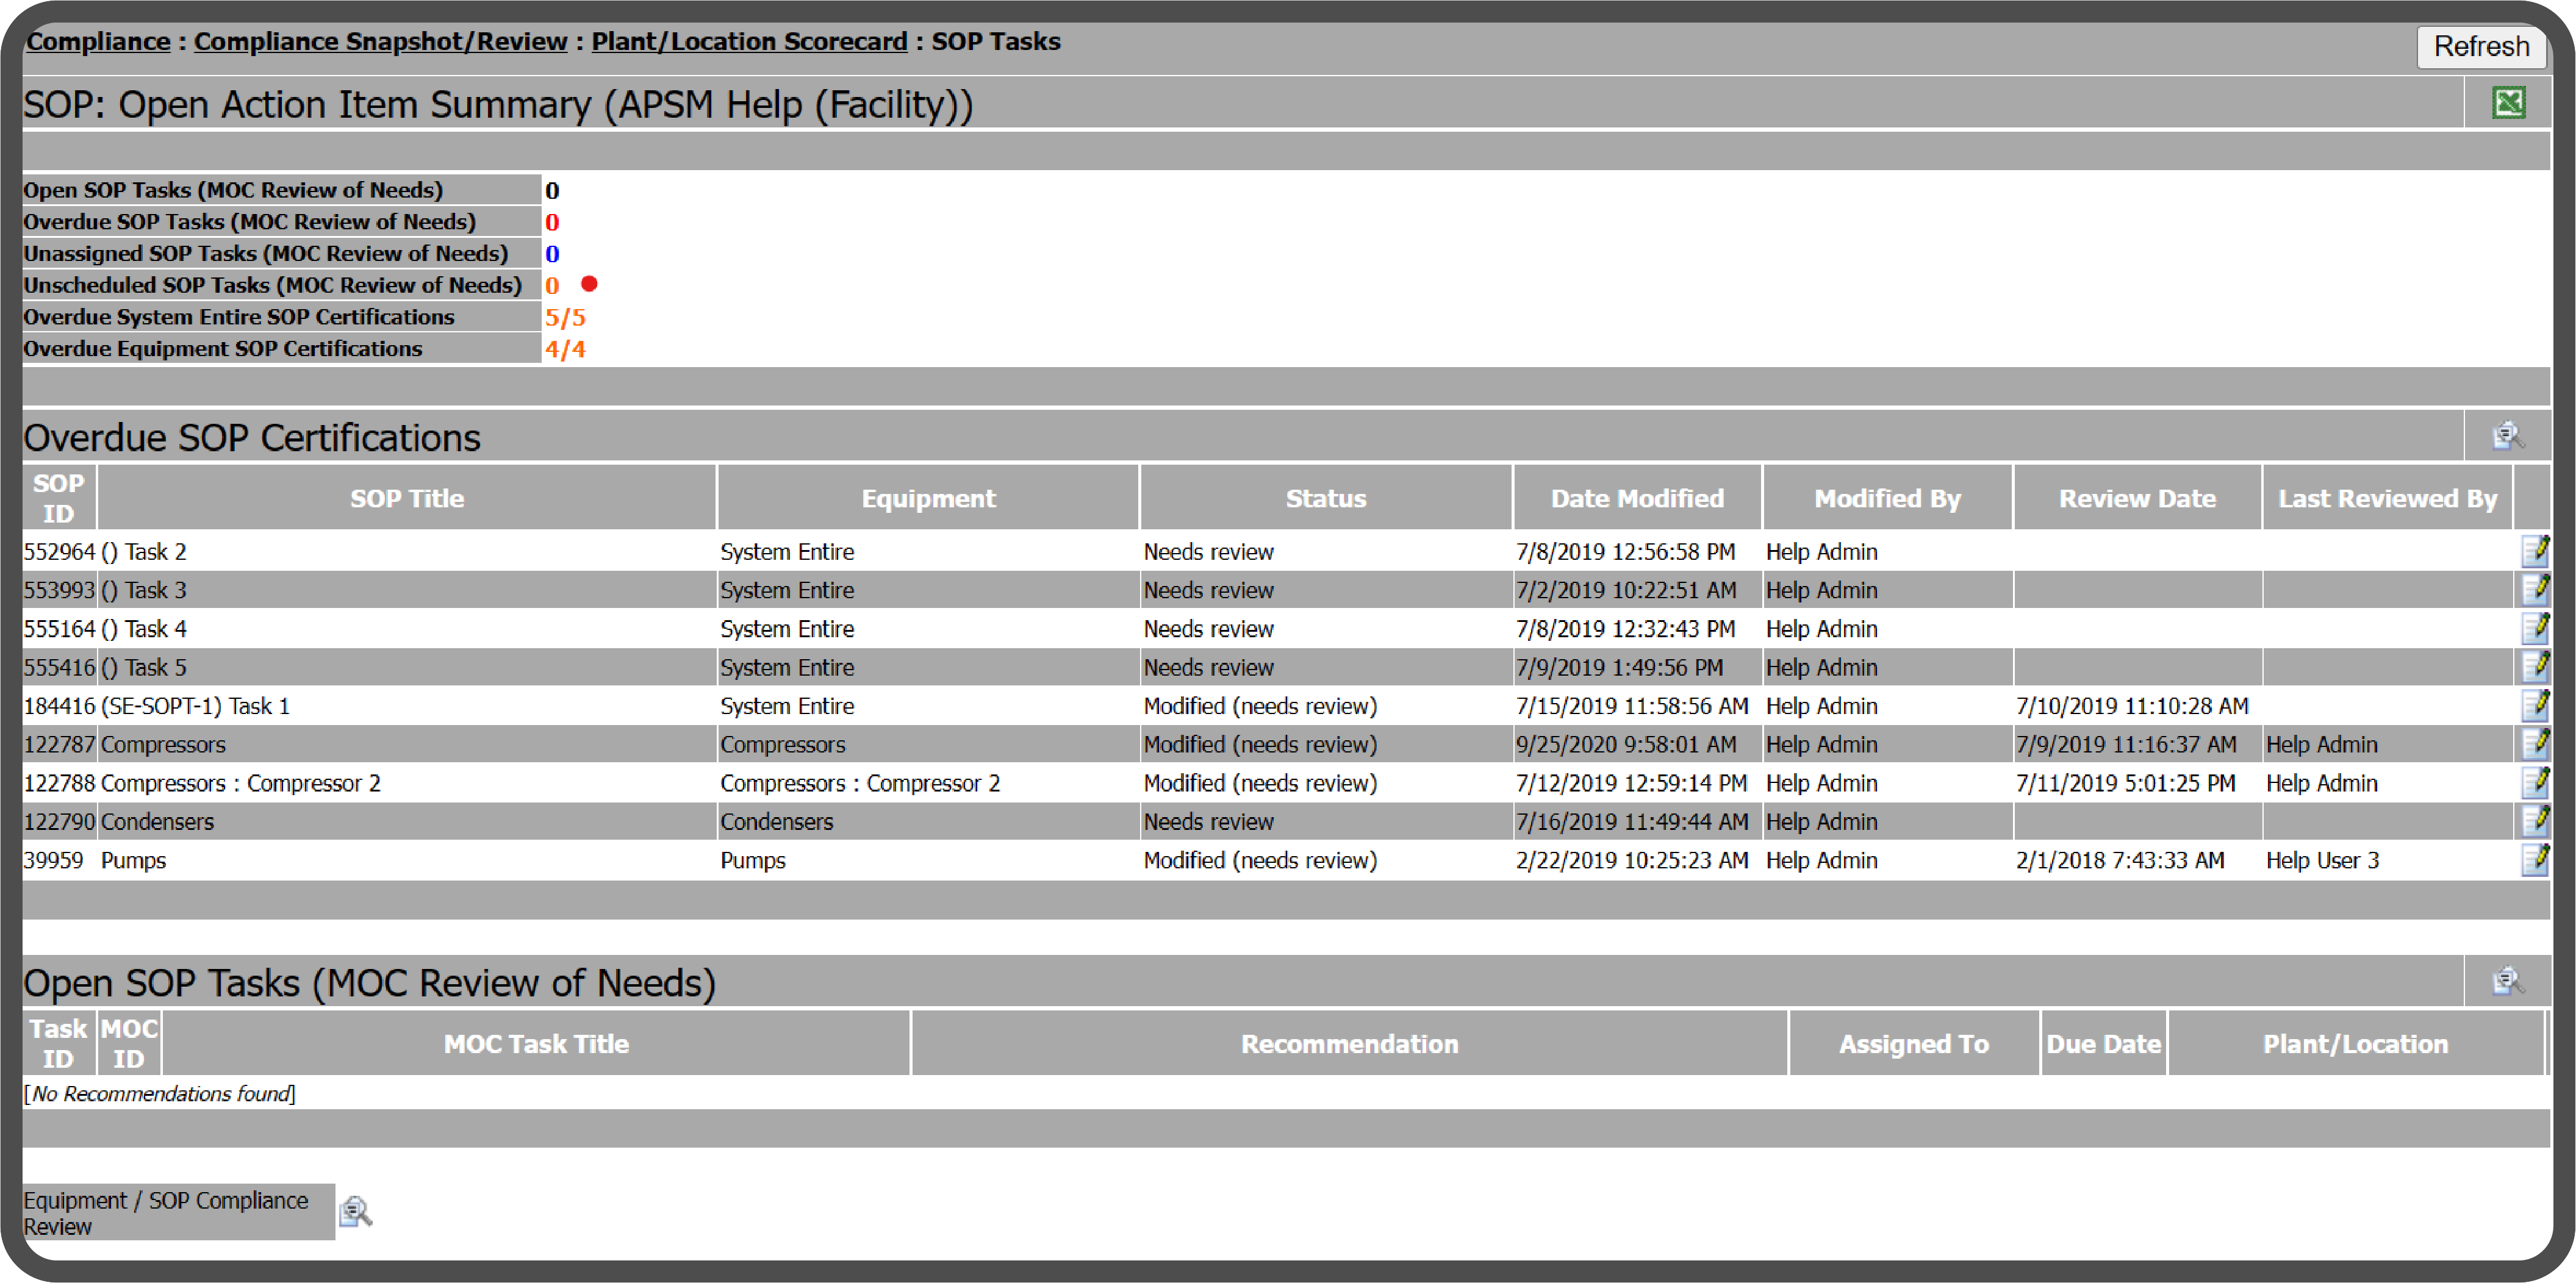Click overdue Equipment SOP count 4/4
Image resolution: width=2576 pixels, height=1283 pixels.
(565, 349)
